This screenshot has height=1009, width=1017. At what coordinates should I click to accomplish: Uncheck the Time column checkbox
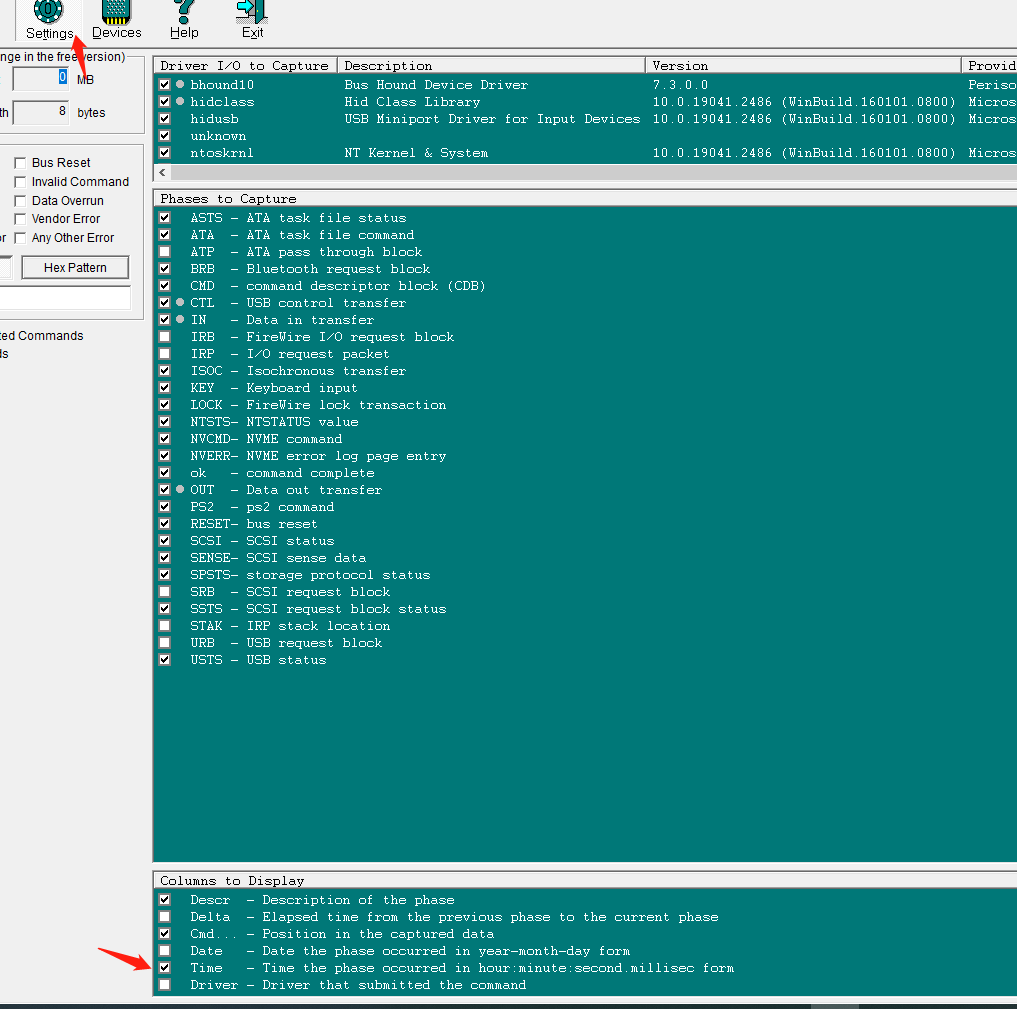(165, 967)
